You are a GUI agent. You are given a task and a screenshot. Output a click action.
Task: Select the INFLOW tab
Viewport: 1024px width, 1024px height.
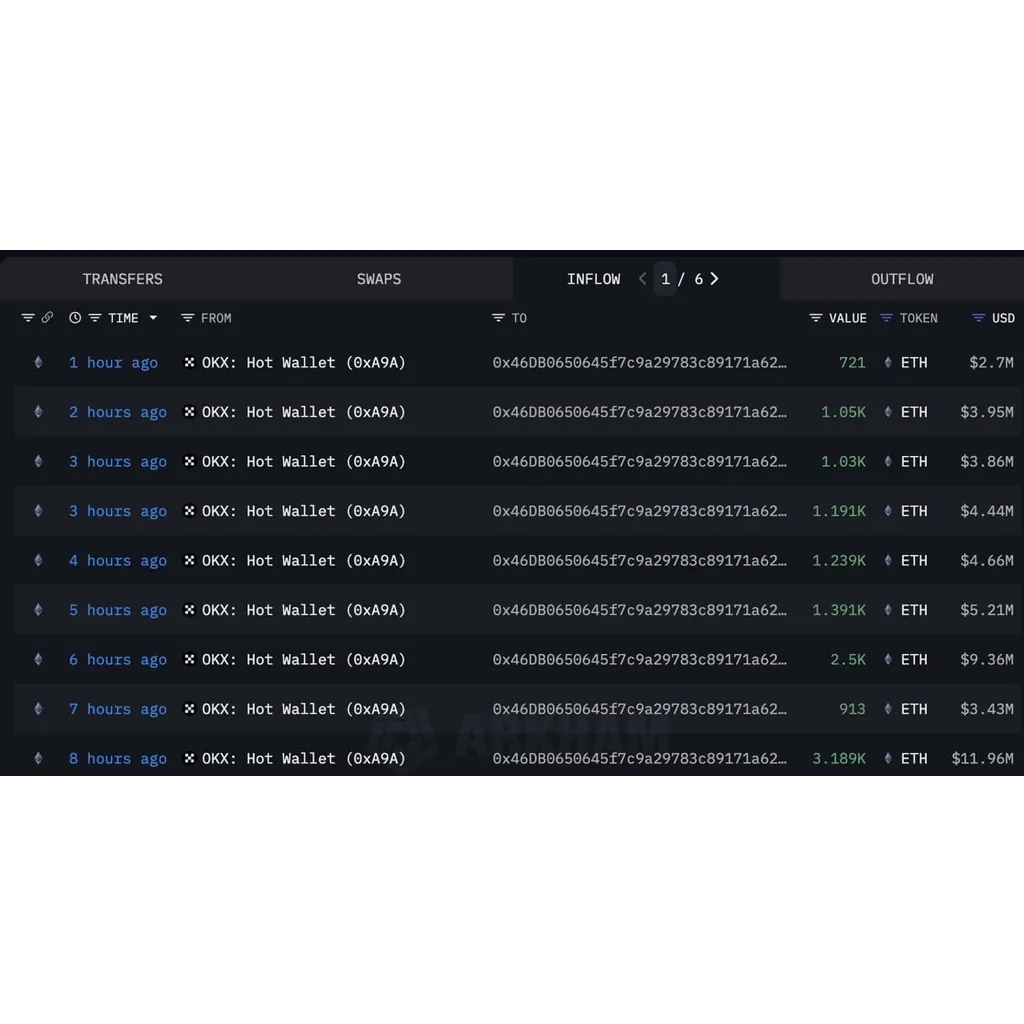(x=594, y=279)
